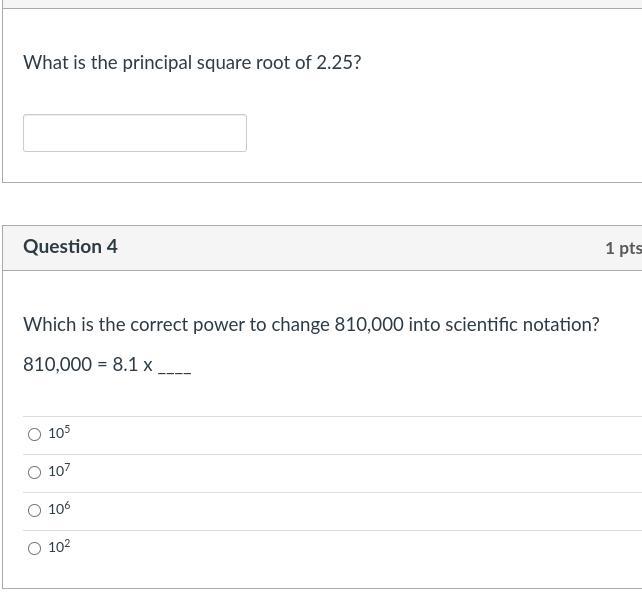642x610 pixels.
Task: Click the 10⁷ answer label text
Action: (x=59, y=471)
